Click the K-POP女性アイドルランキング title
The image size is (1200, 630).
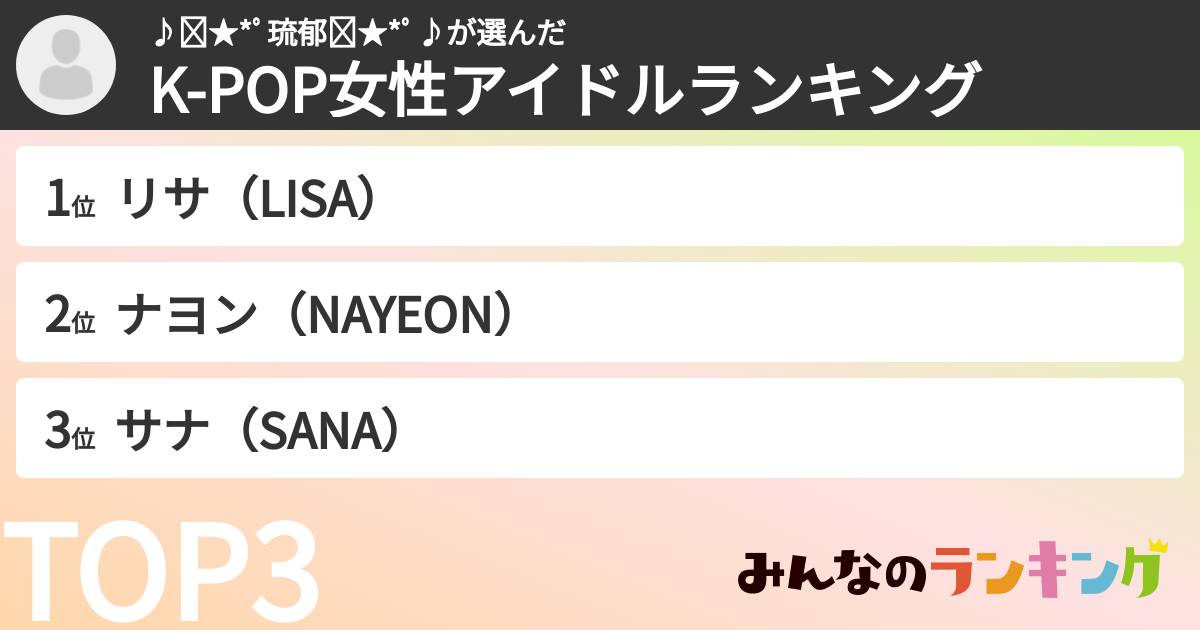563,90
